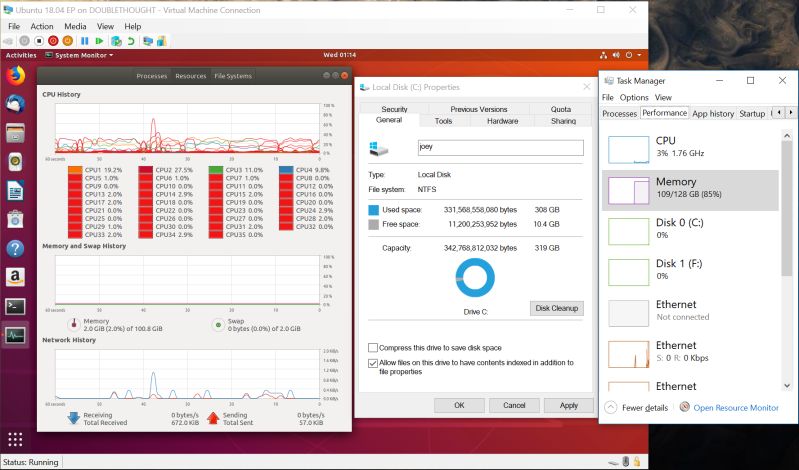Click Resource Monitor icon beside the link
Viewport: 799px width, 470px height.
pyautogui.click(x=684, y=407)
